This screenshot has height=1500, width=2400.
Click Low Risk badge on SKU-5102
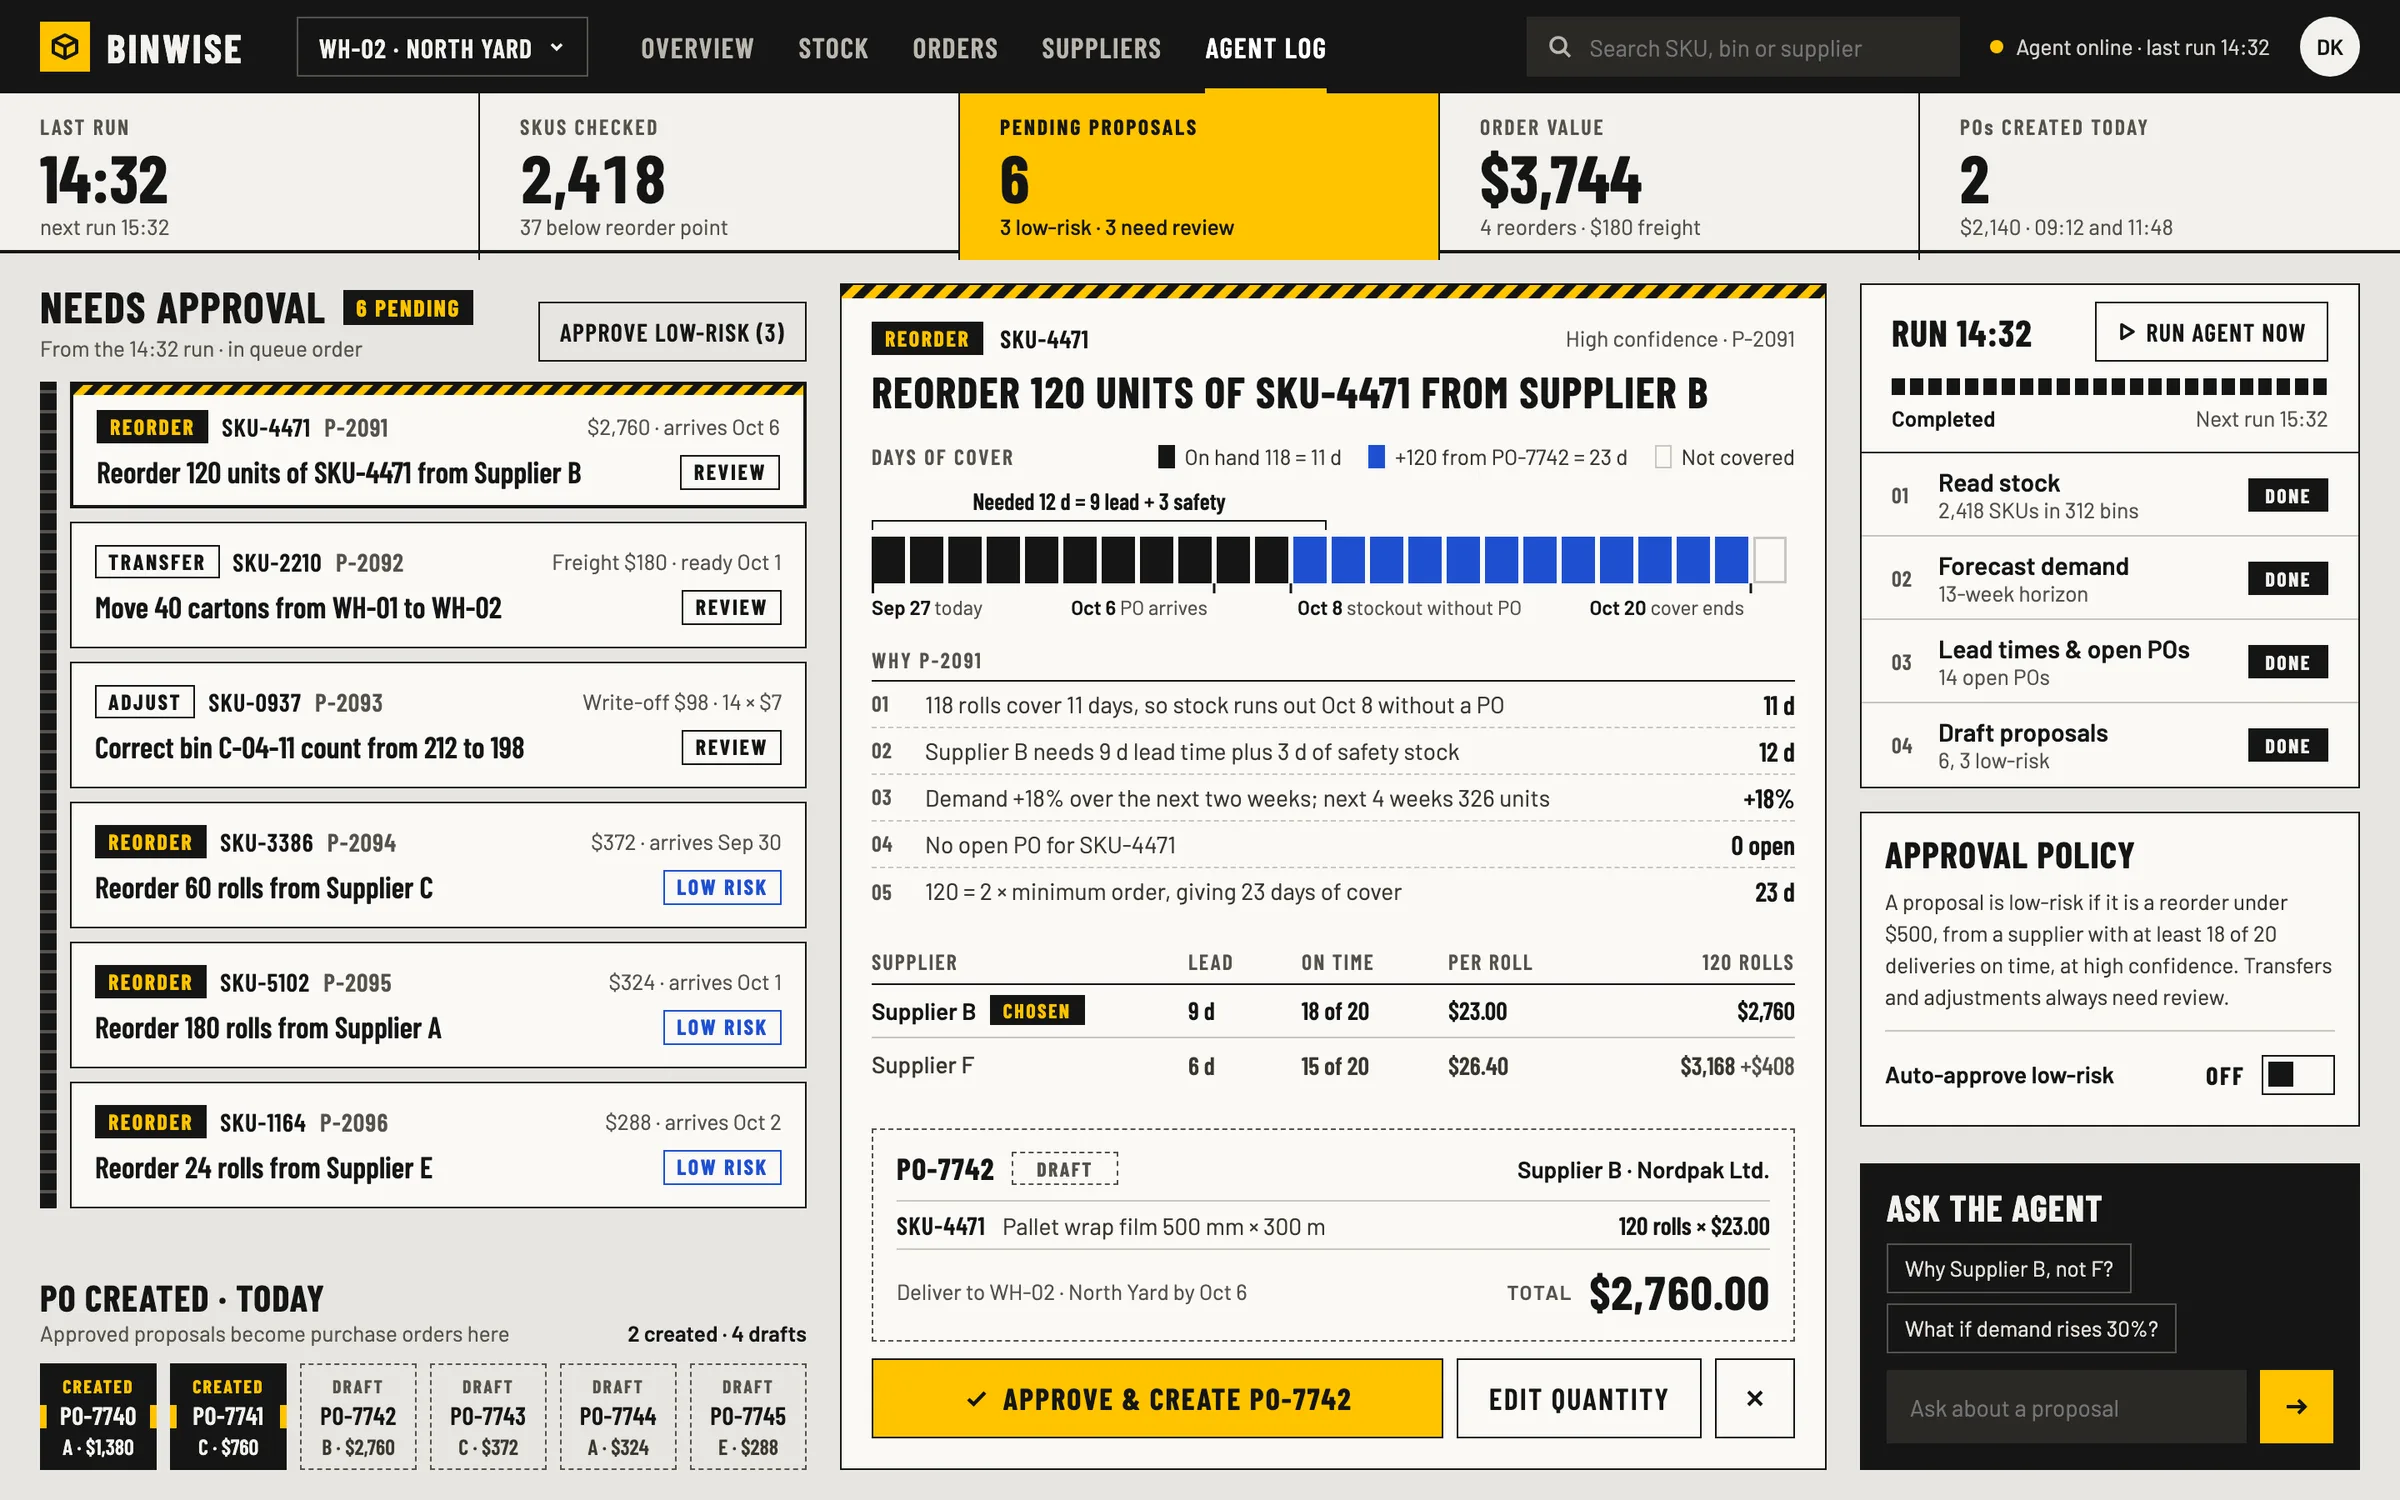point(722,1027)
